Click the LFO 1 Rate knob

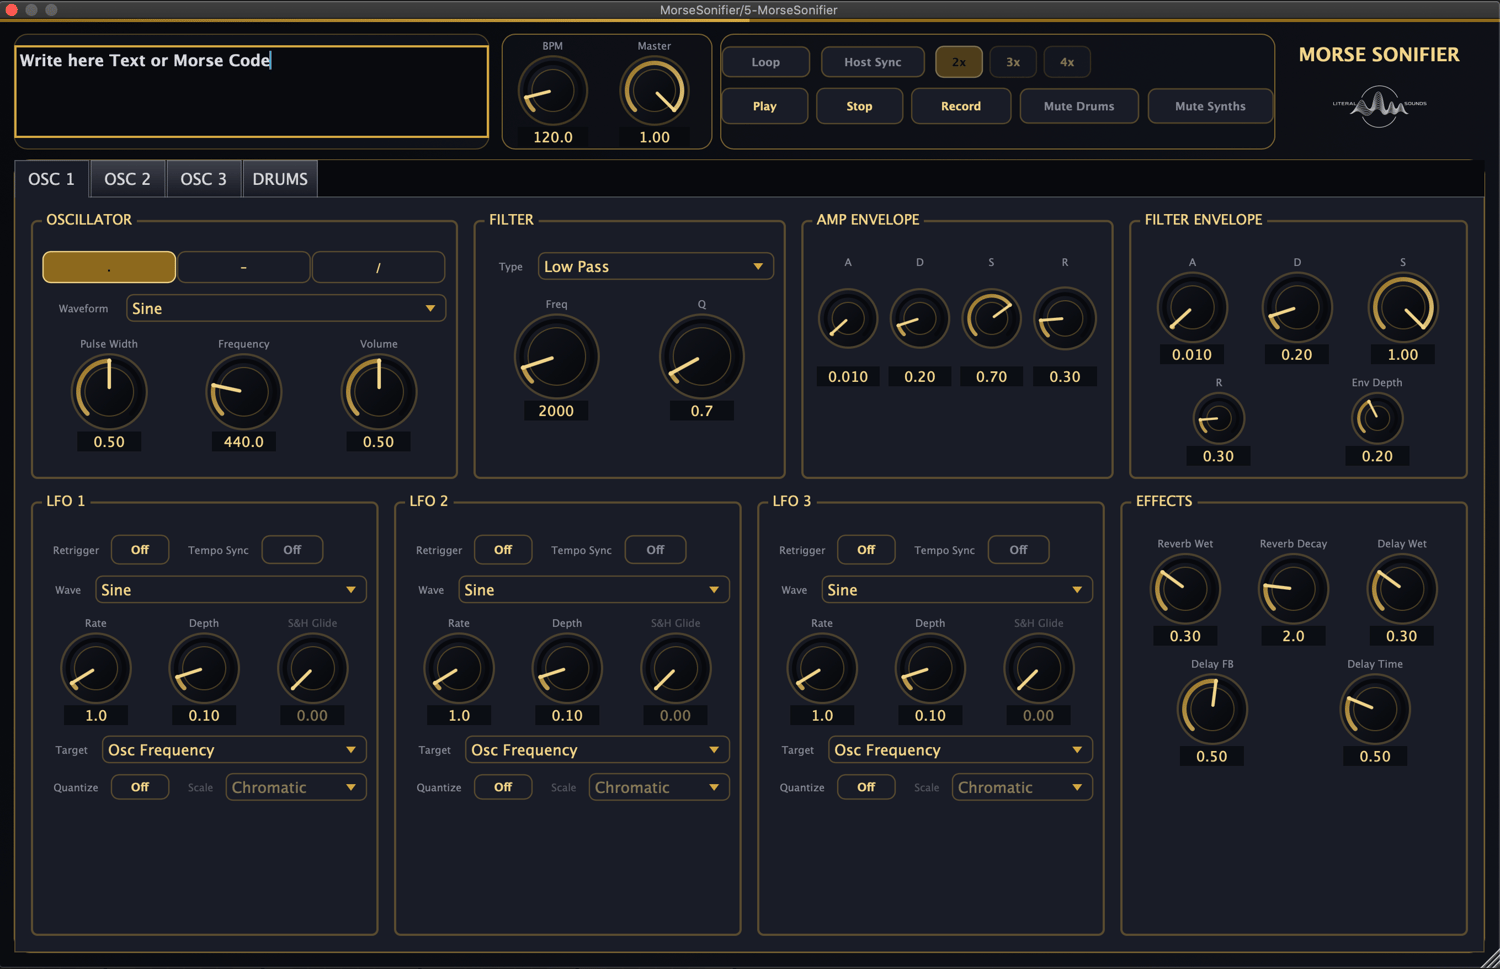[96, 669]
